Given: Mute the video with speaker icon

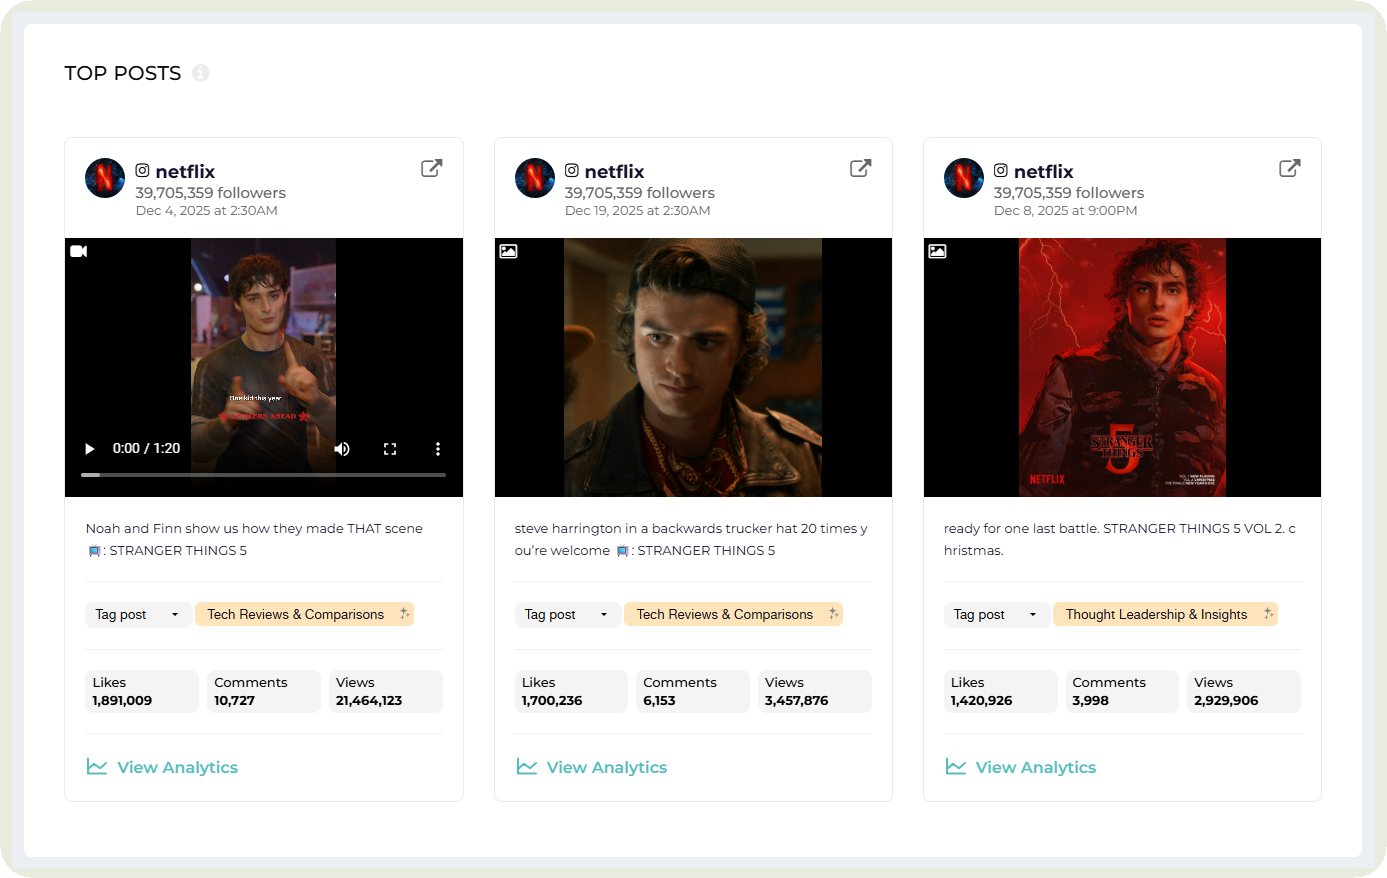Looking at the screenshot, I should click(x=342, y=449).
